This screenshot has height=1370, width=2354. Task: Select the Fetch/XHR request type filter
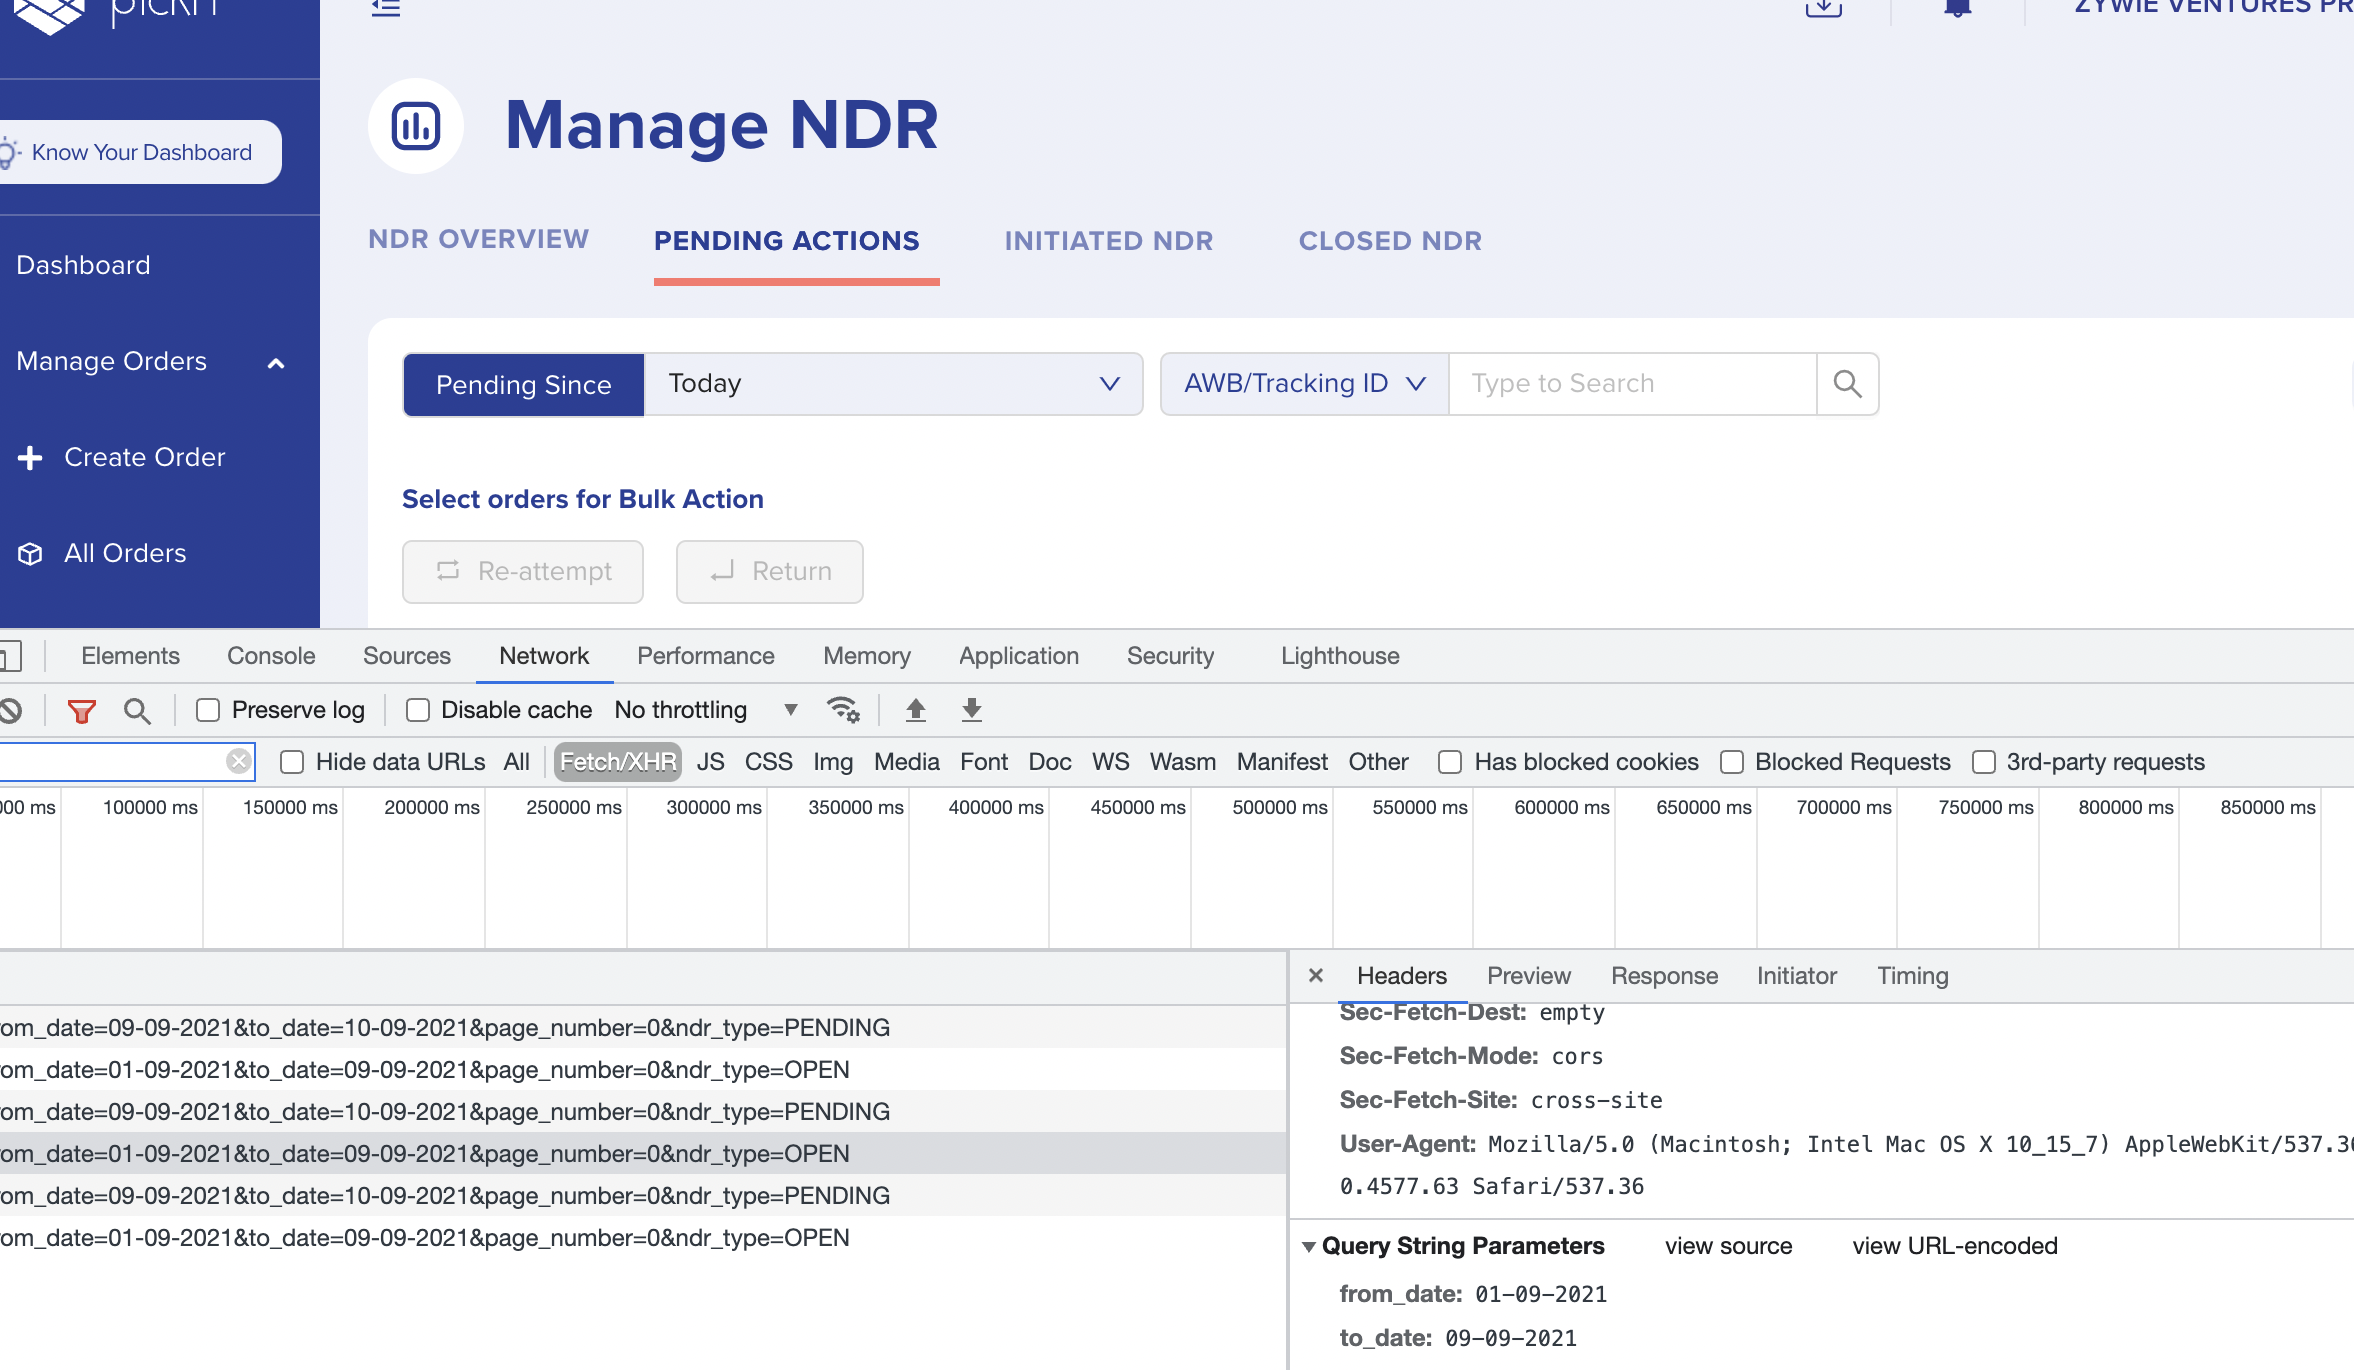click(x=618, y=762)
